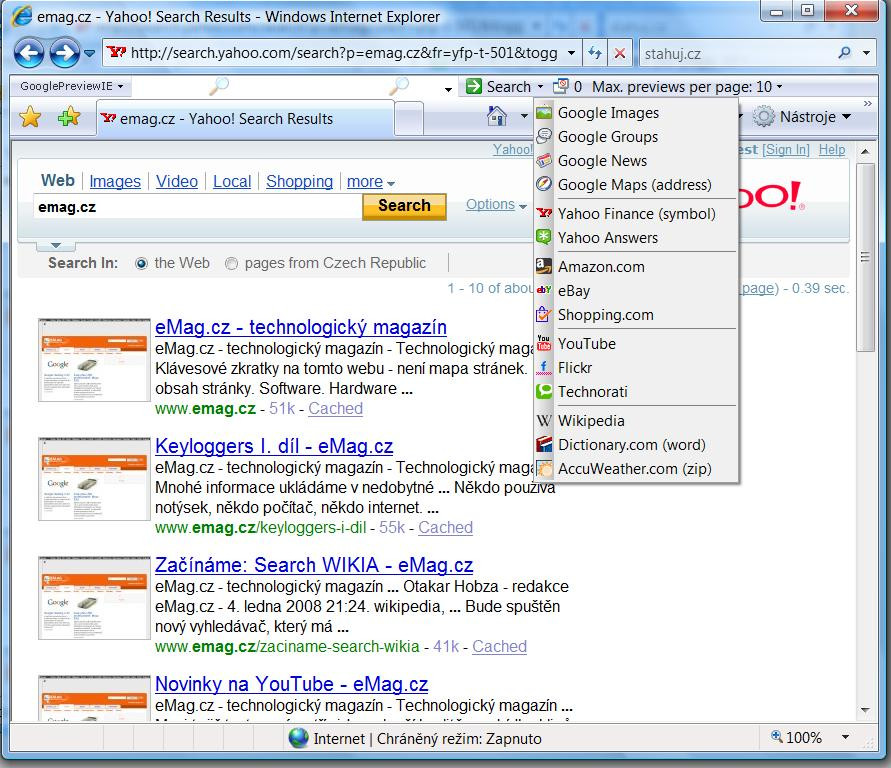Select the 'the Web' radio button

[x=141, y=264]
